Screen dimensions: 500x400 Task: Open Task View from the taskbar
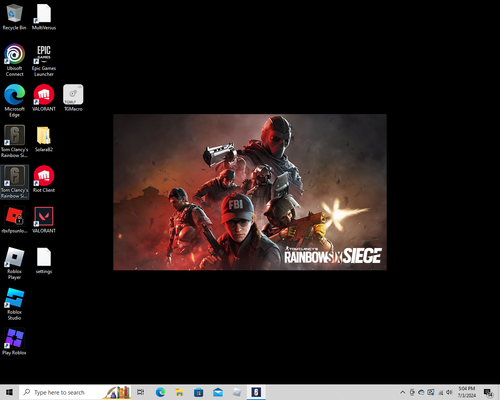pos(141,392)
